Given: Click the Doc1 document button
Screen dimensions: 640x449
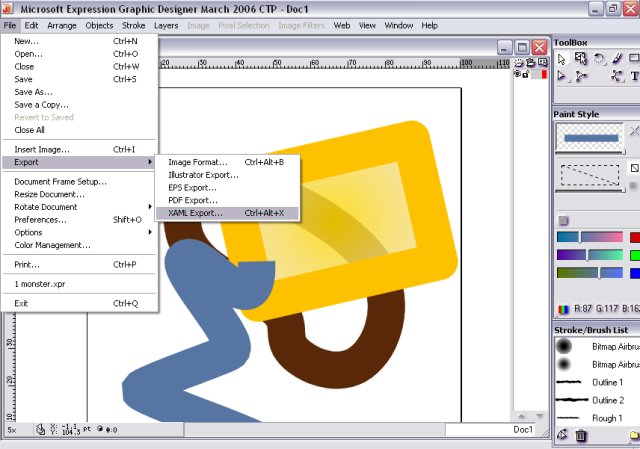Looking at the screenshot, I should click(523, 430).
